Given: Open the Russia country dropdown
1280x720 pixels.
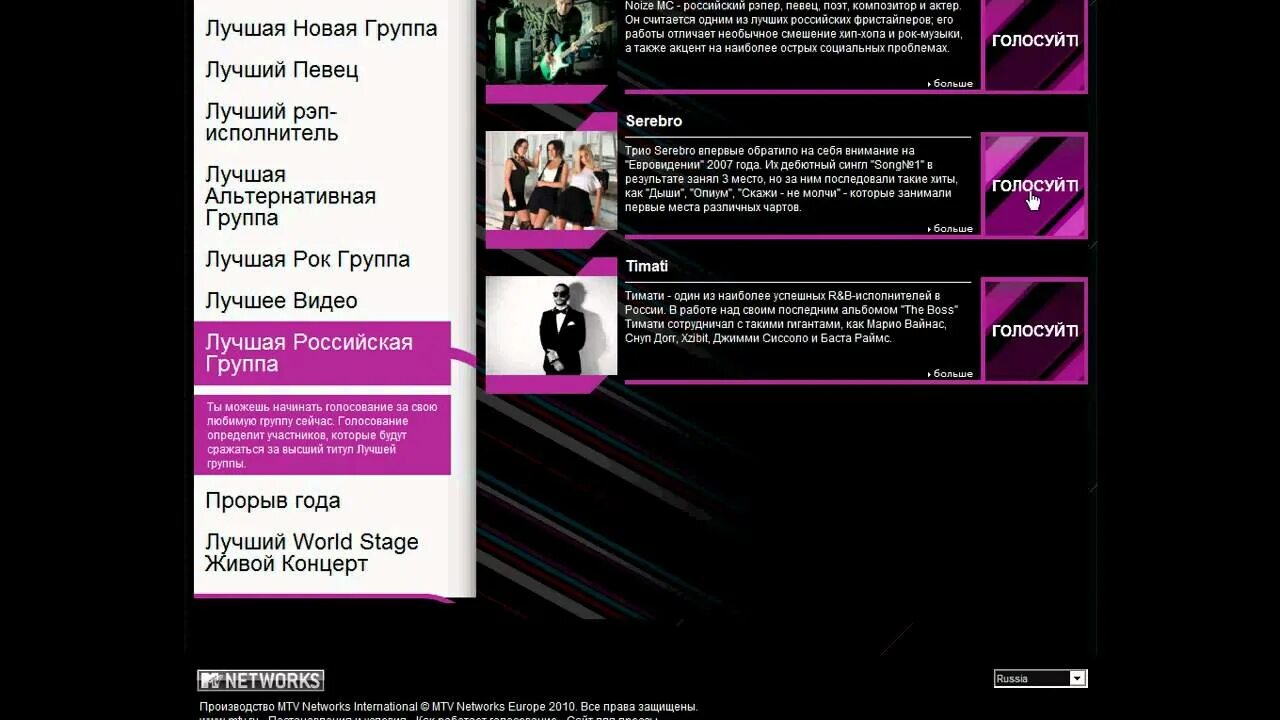Looking at the screenshot, I should coord(1040,678).
